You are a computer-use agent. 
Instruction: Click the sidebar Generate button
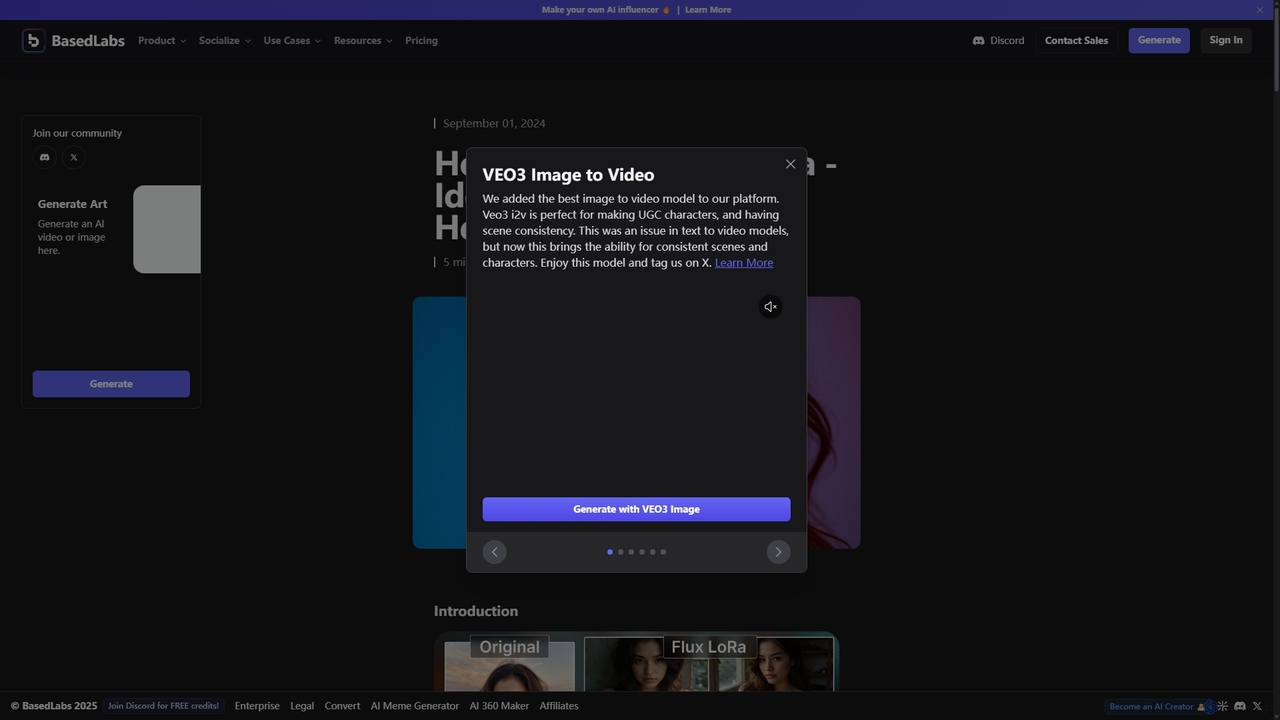111,384
